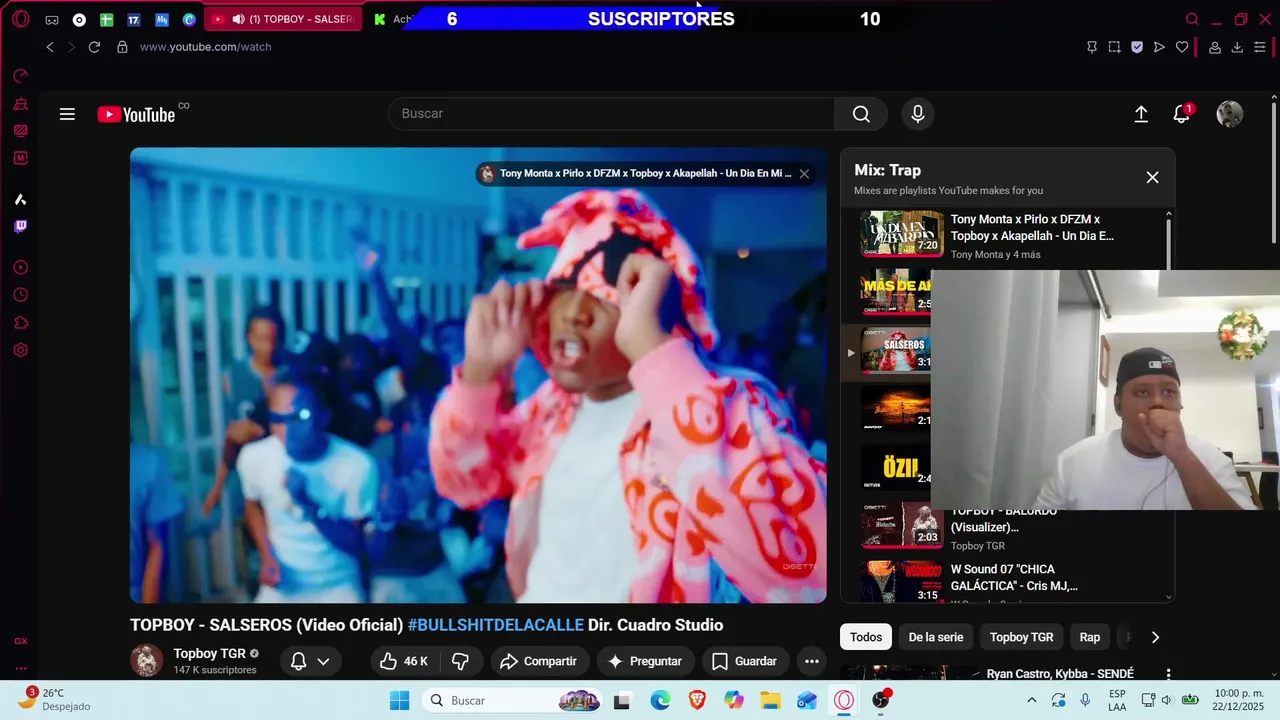This screenshot has height=720, width=1280.
Task: Open the YouTube create/upload icon
Action: click(1141, 114)
